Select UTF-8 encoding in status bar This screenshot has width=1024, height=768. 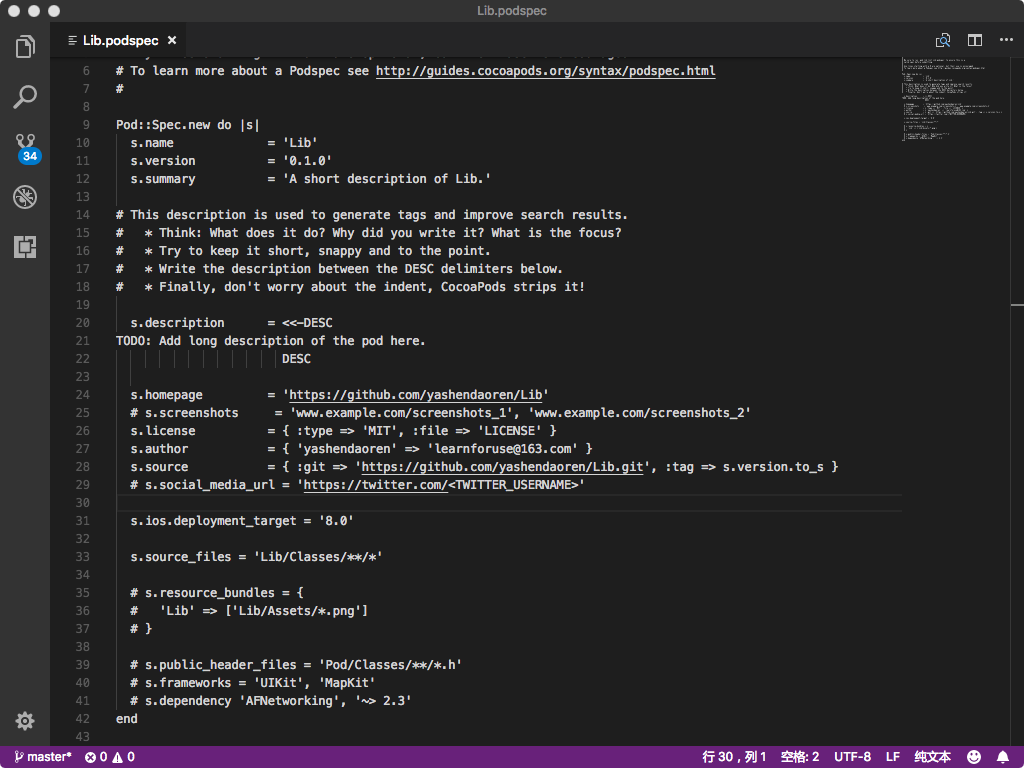[x=852, y=757]
